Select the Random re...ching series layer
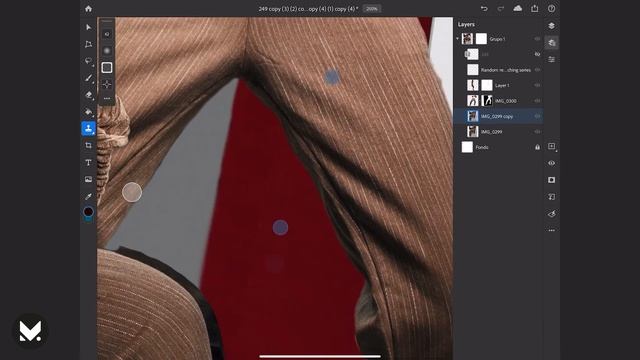The image size is (640, 360). point(498,70)
